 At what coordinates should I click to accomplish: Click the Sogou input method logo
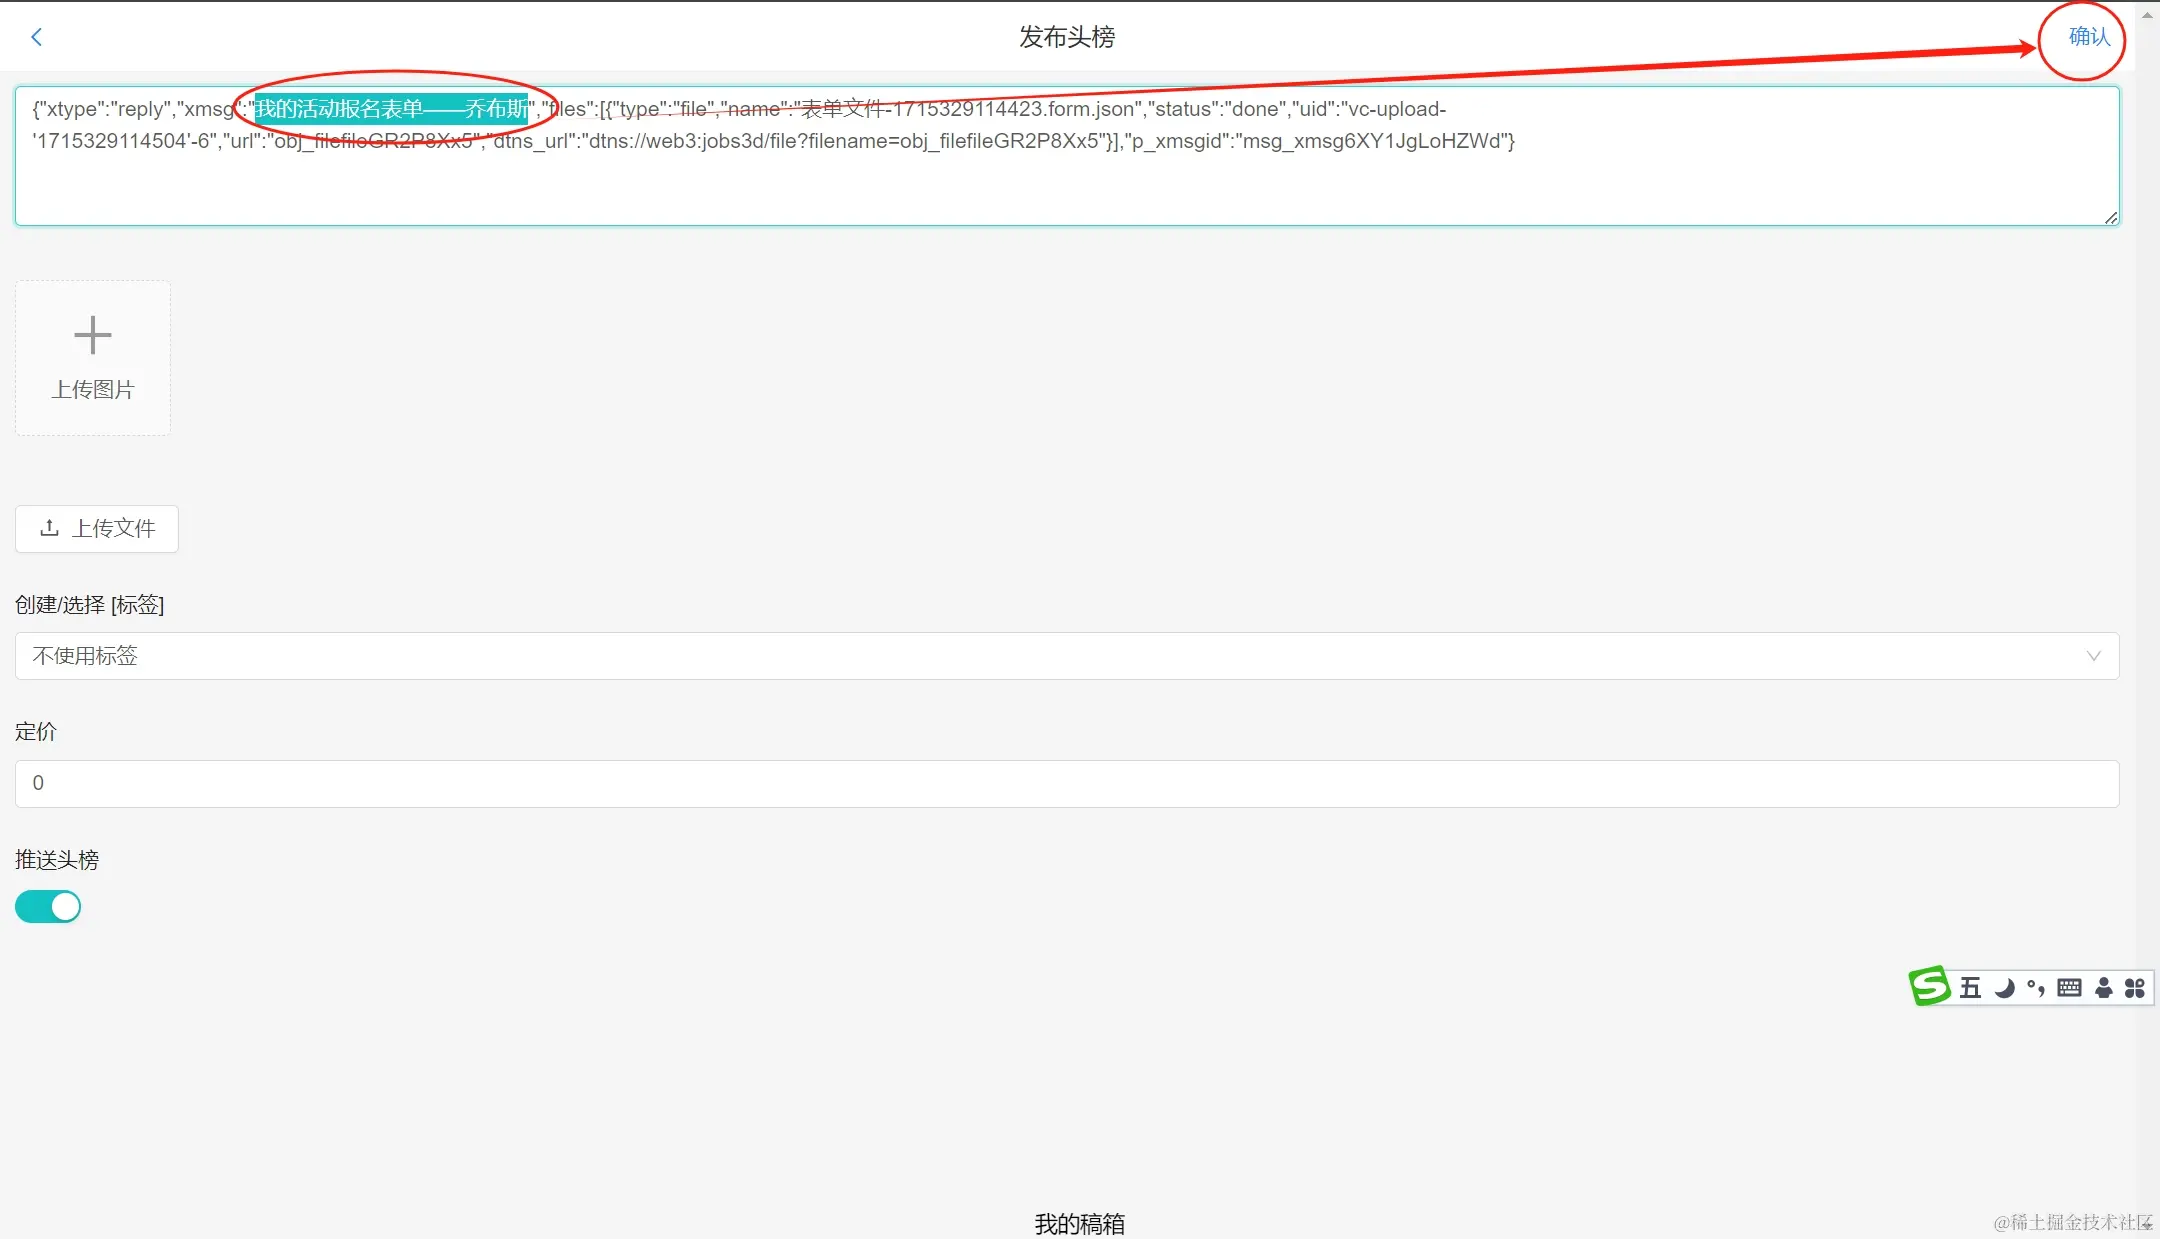[1929, 987]
